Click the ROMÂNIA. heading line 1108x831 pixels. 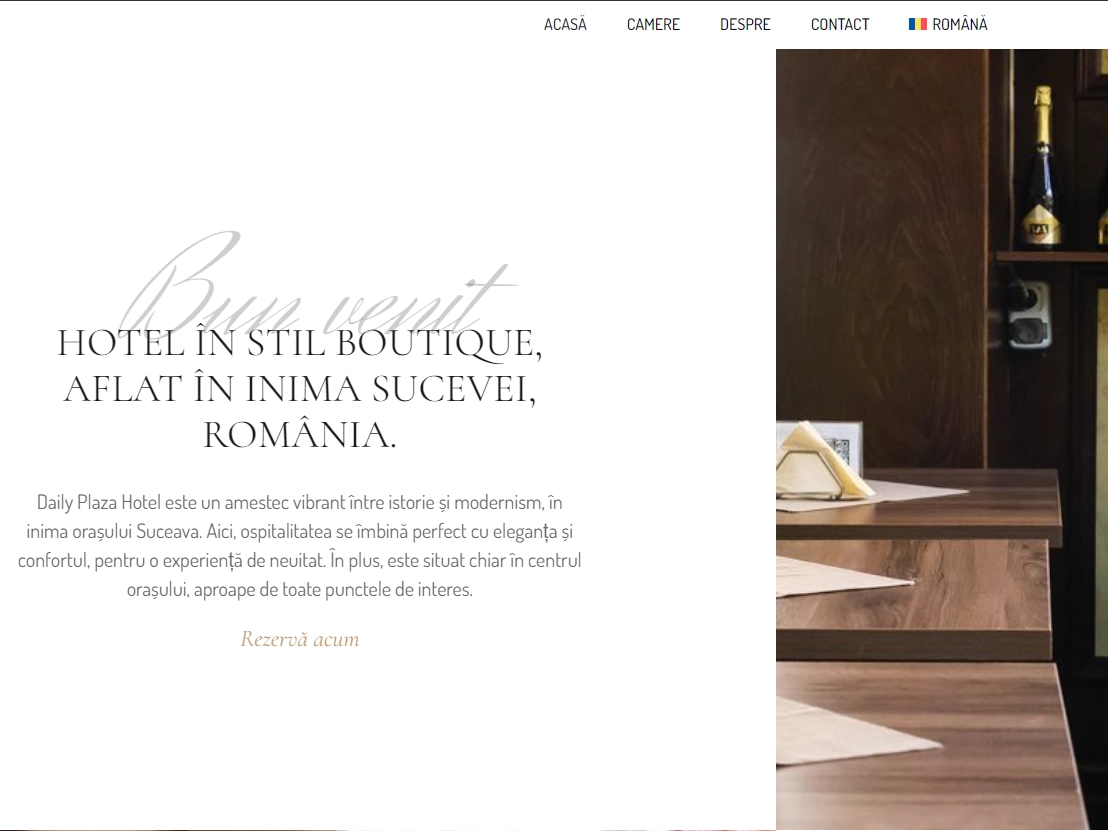[300, 434]
